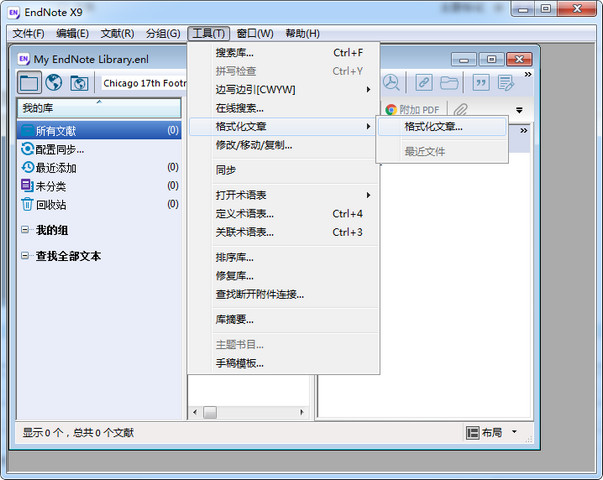Open the 编辑(E) menu
Image resolution: width=603 pixels, height=480 pixels.
pyautogui.click(x=72, y=33)
